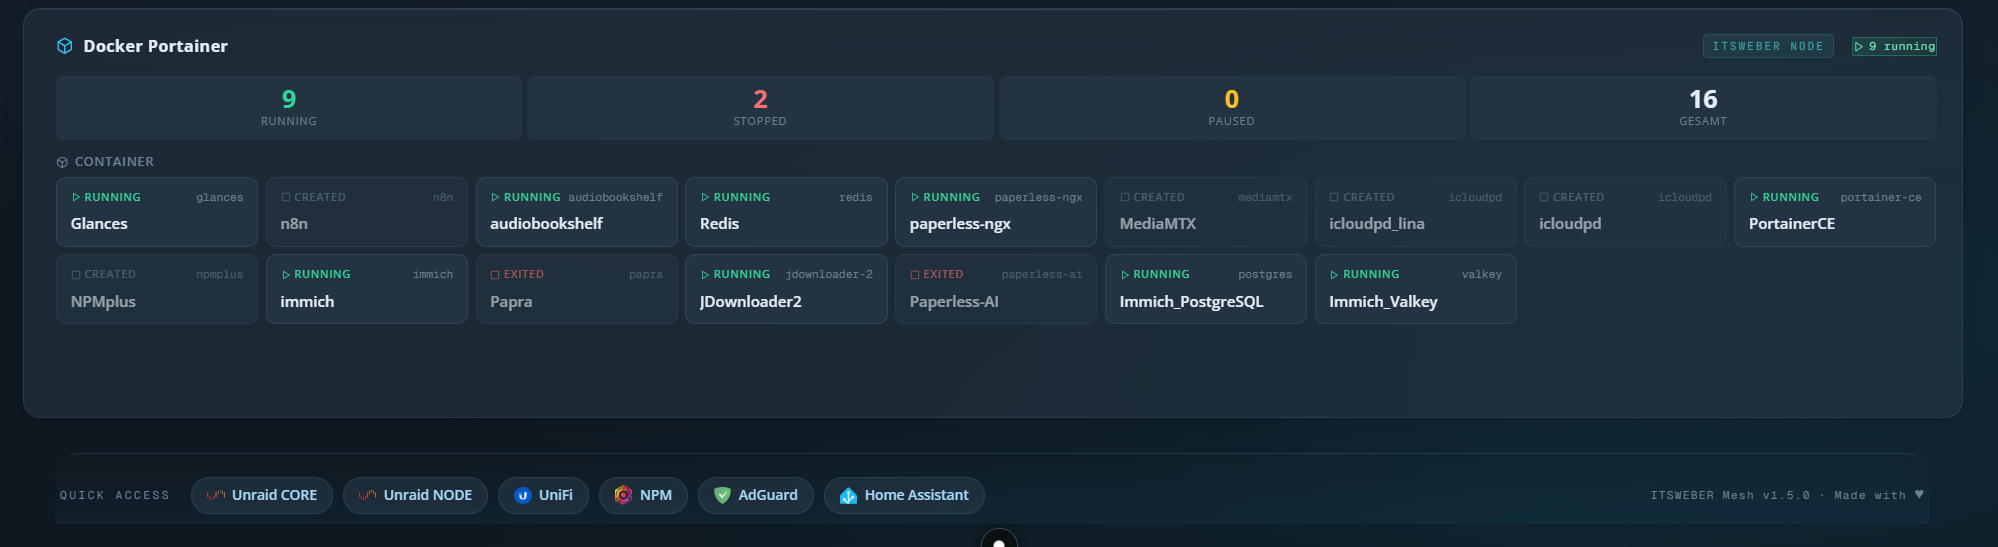1998x547 pixels.
Task: Click the play icon in the 9 running badge
Action: coord(1859,46)
